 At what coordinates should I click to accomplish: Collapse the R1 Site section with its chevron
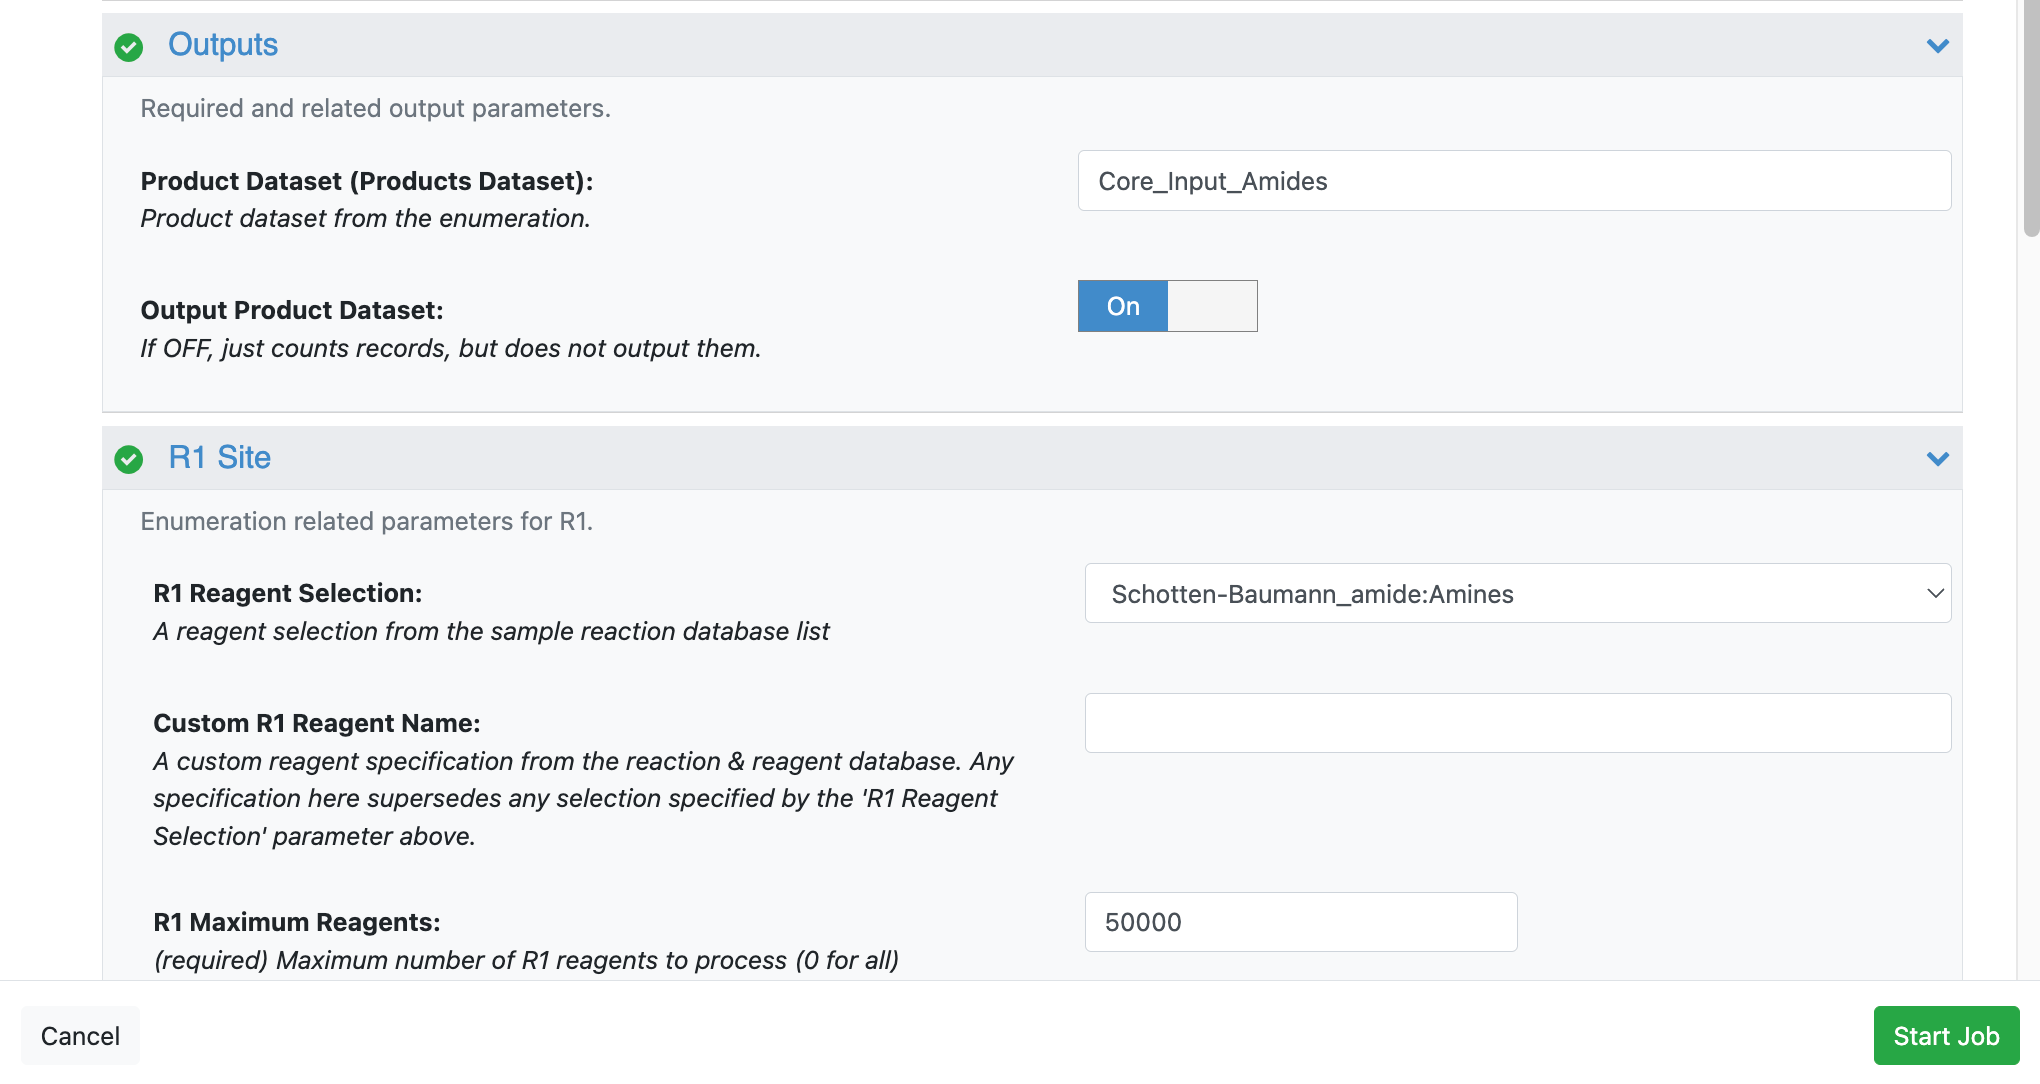(1937, 459)
